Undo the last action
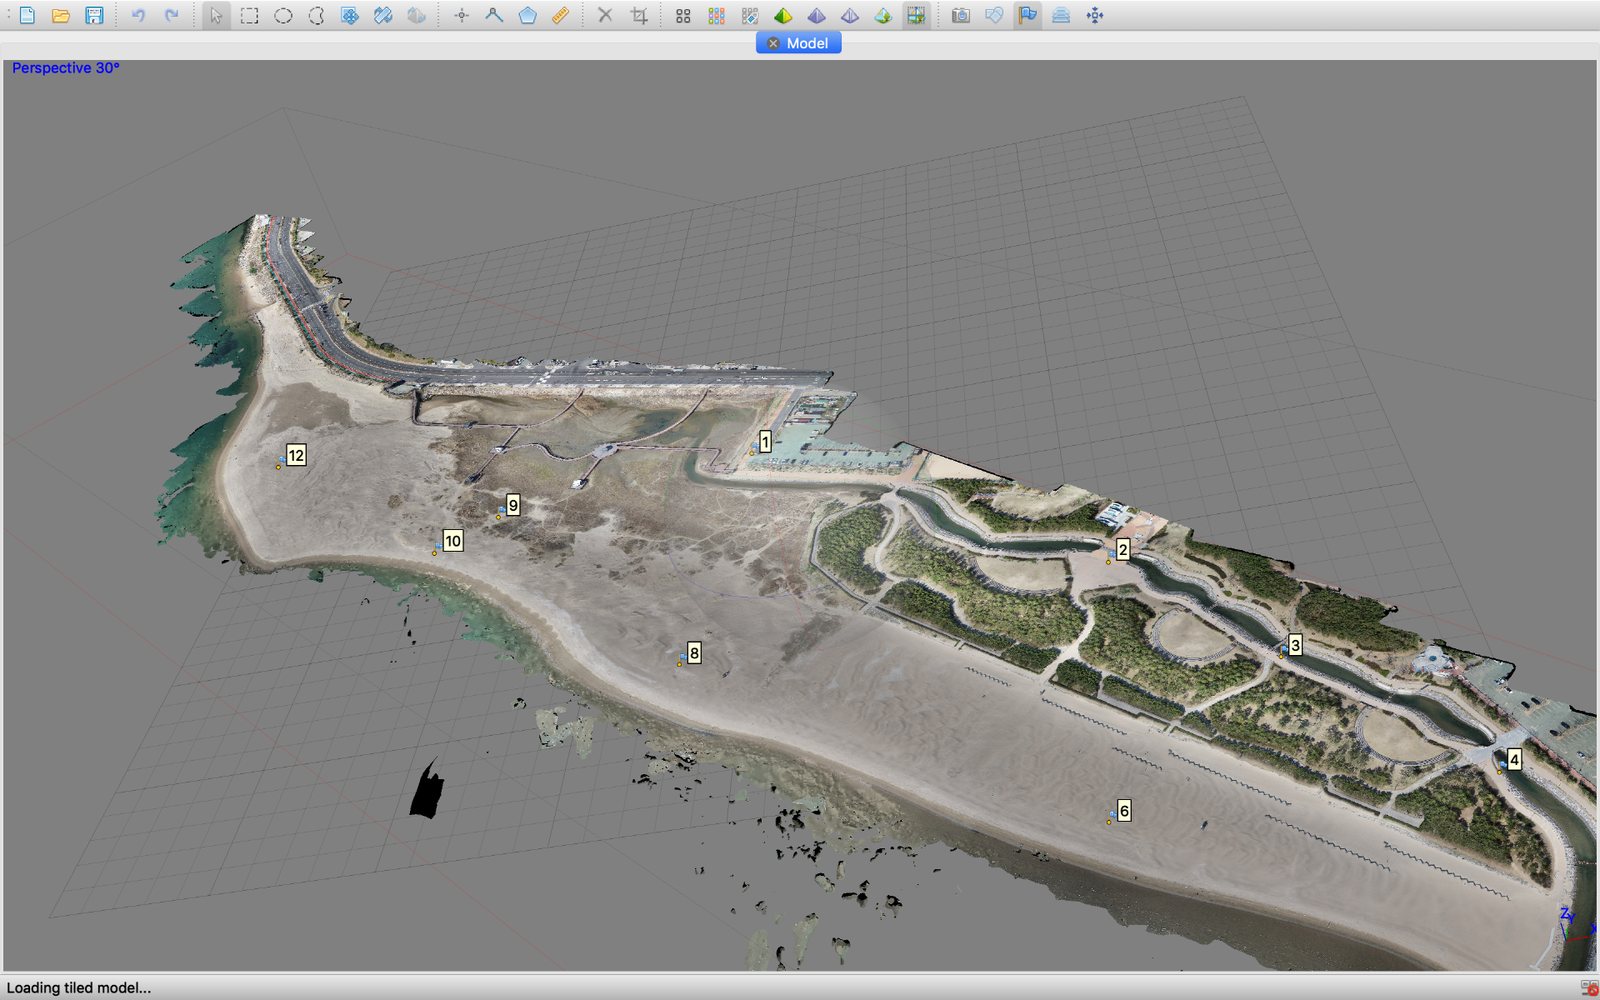The height and width of the screenshot is (1000, 1600). click(138, 15)
